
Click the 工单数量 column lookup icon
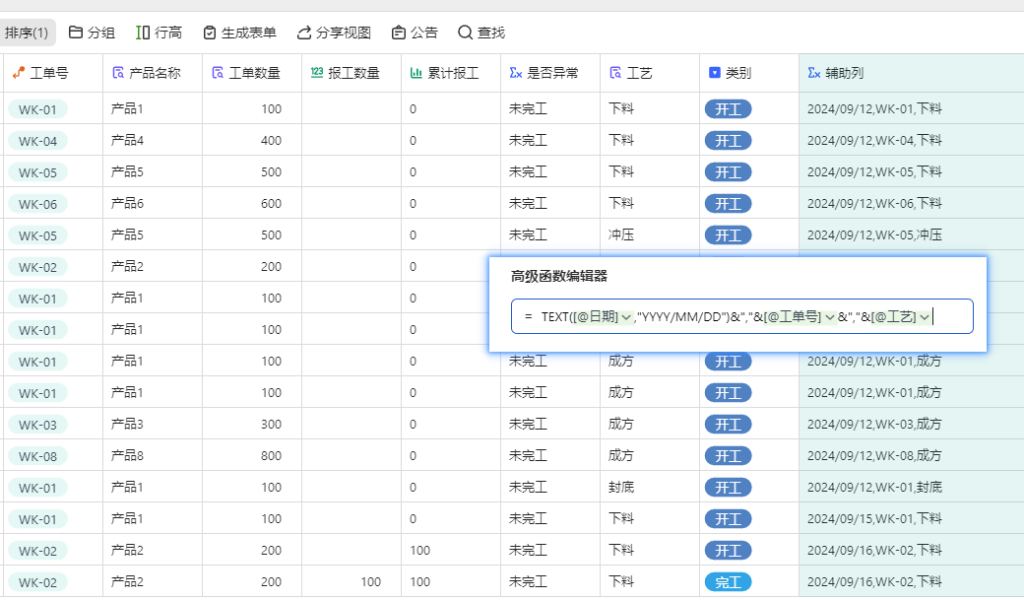(217, 72)
